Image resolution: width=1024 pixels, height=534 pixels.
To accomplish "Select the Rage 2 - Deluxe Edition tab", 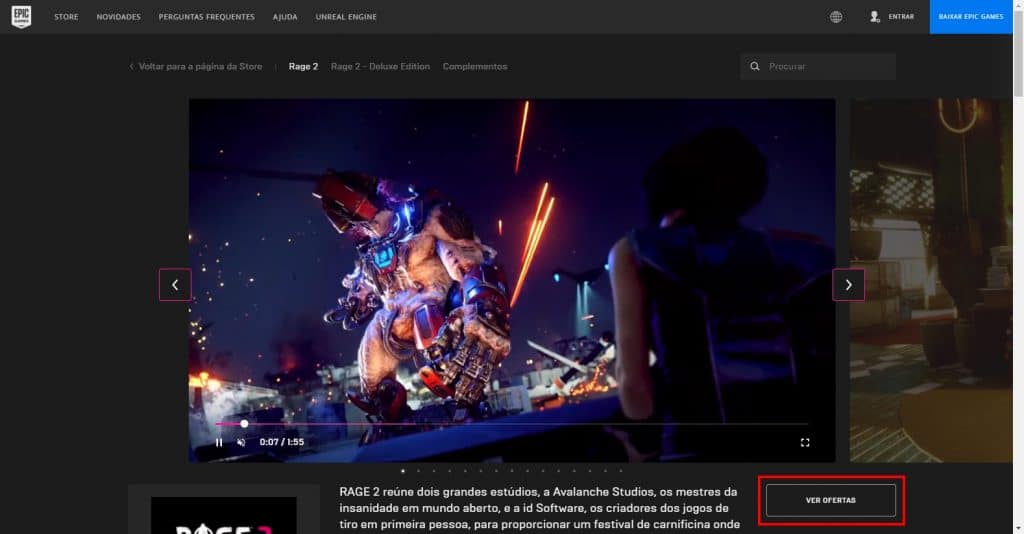I will 380,67.
